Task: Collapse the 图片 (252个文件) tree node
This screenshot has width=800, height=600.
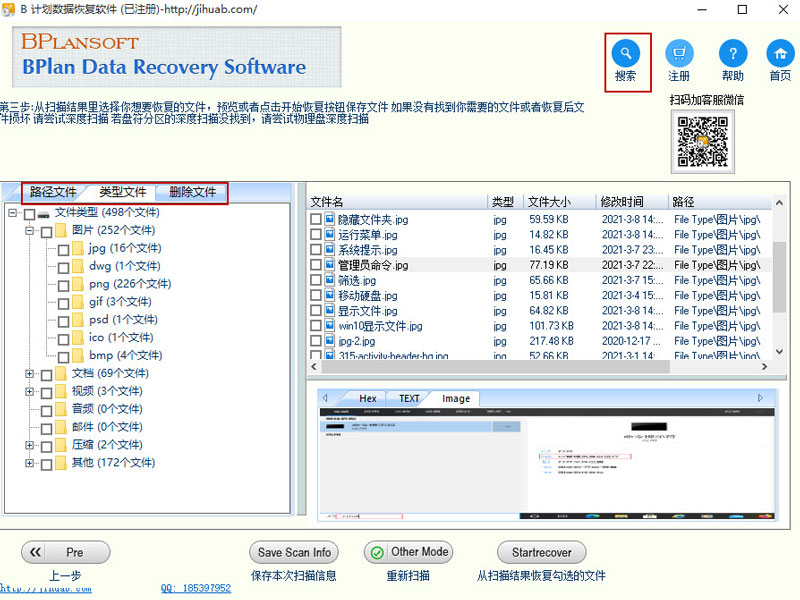Action: [x=30, y=231]
